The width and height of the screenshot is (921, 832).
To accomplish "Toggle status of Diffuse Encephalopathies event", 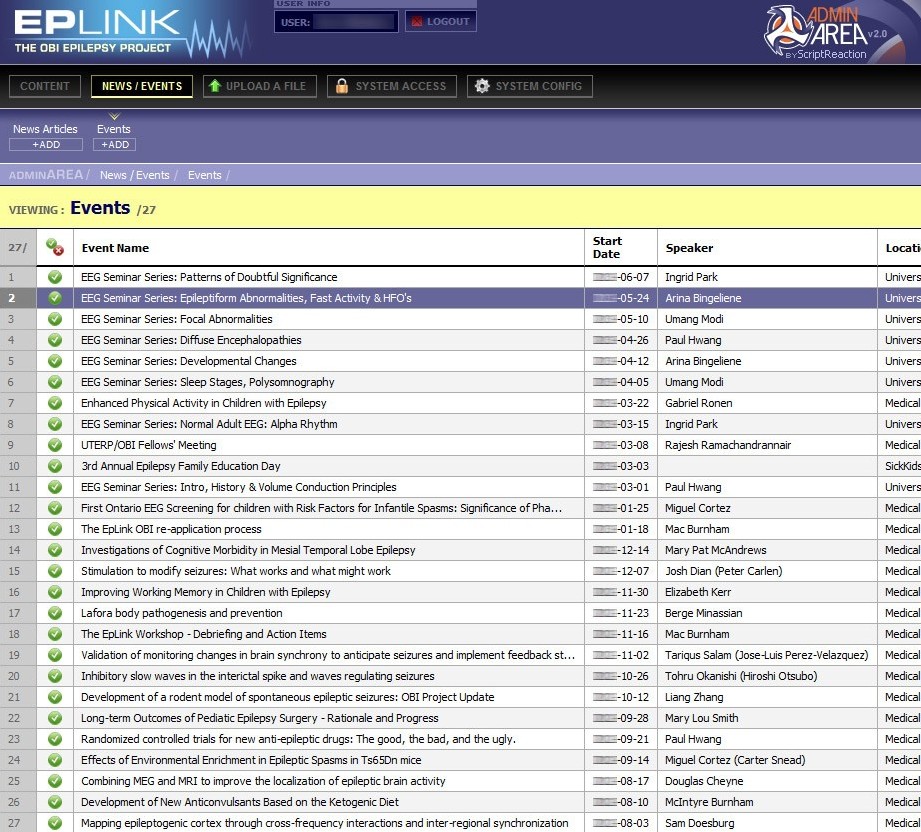I will (x=55, y=340).
